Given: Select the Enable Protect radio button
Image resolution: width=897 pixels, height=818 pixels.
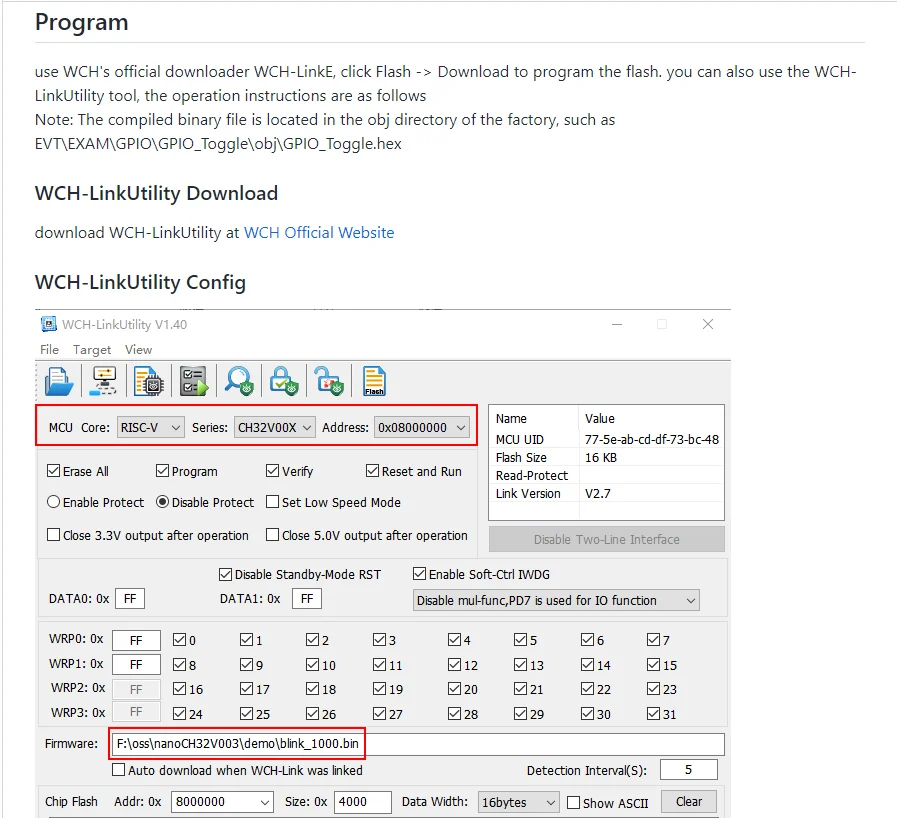Looking at the screenshot, I should pos(54,502).
